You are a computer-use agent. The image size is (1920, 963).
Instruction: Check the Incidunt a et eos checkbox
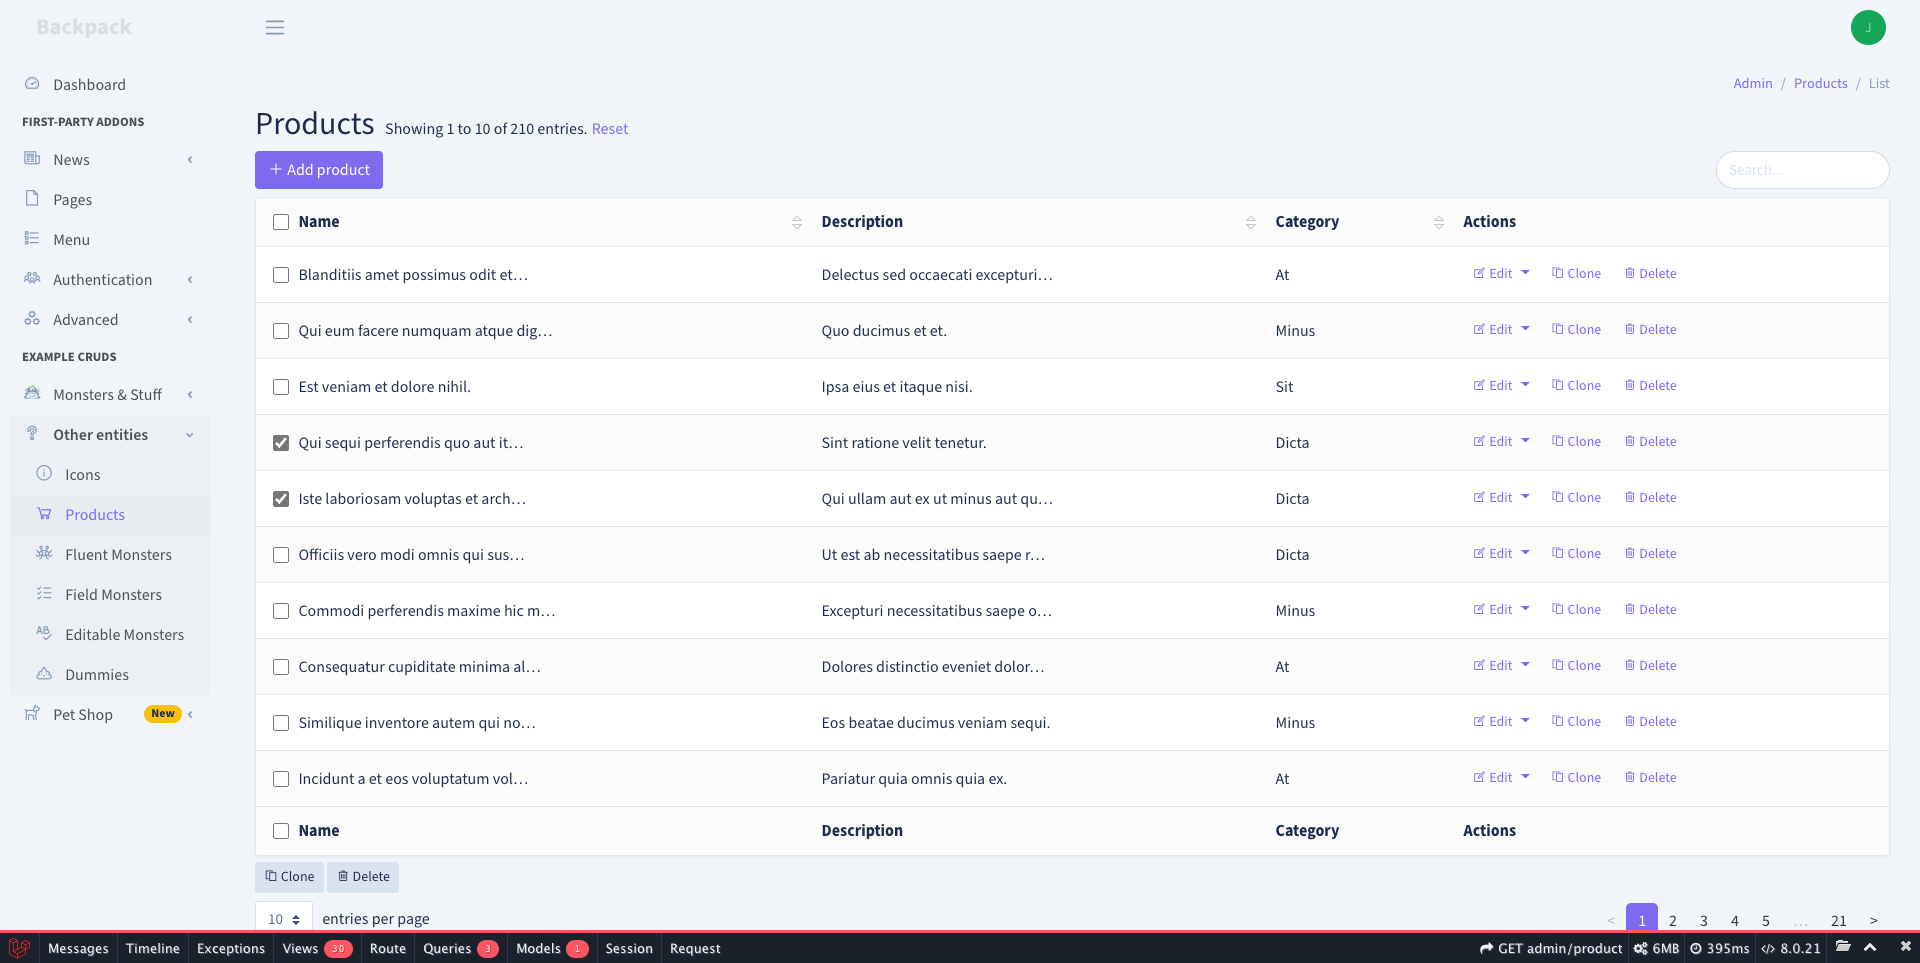281,779
